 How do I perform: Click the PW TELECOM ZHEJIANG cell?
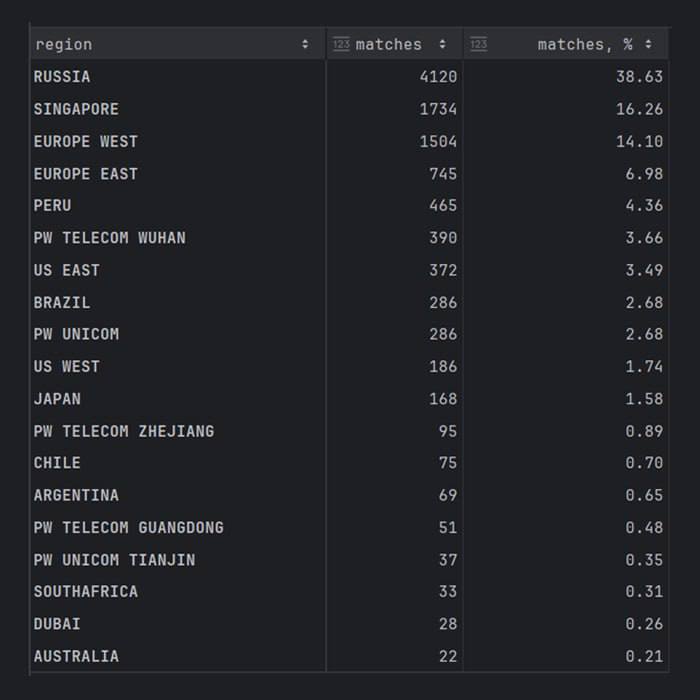point(124,431)
